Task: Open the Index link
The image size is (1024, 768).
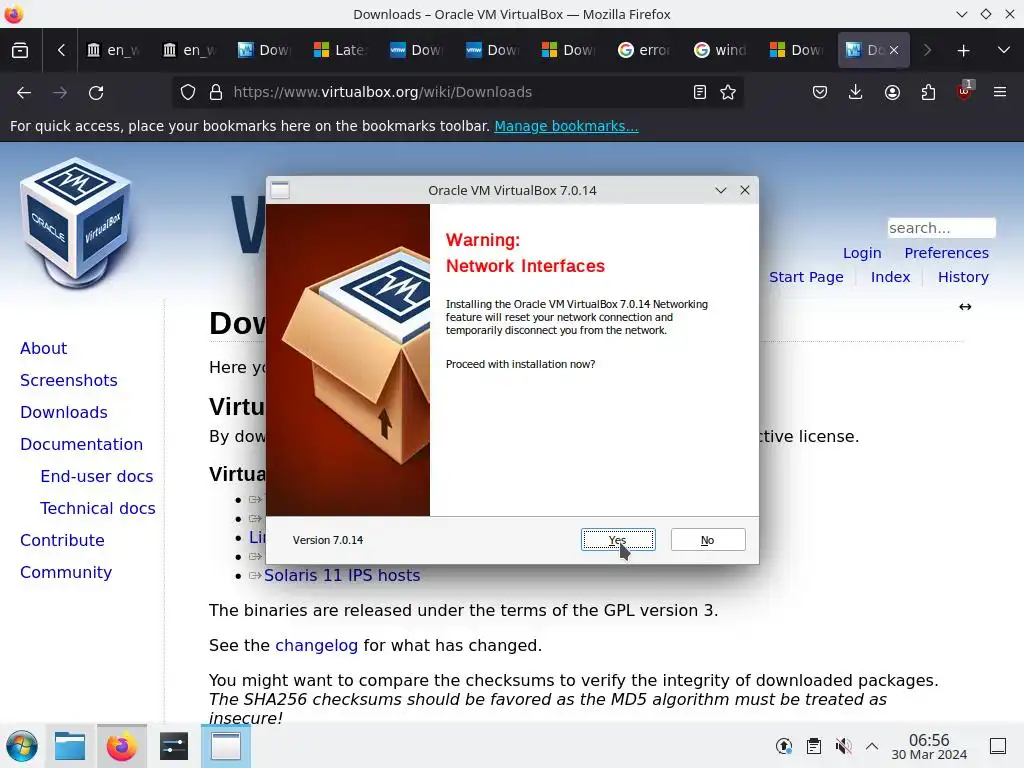Action: click(x=890, y=277)
